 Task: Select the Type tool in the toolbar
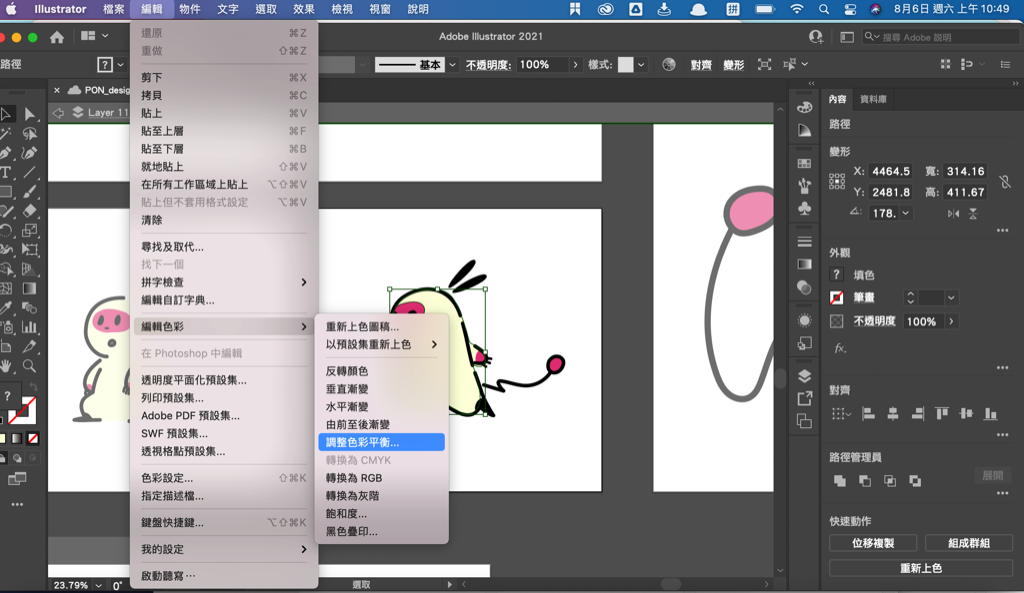[x=6, y=172]
